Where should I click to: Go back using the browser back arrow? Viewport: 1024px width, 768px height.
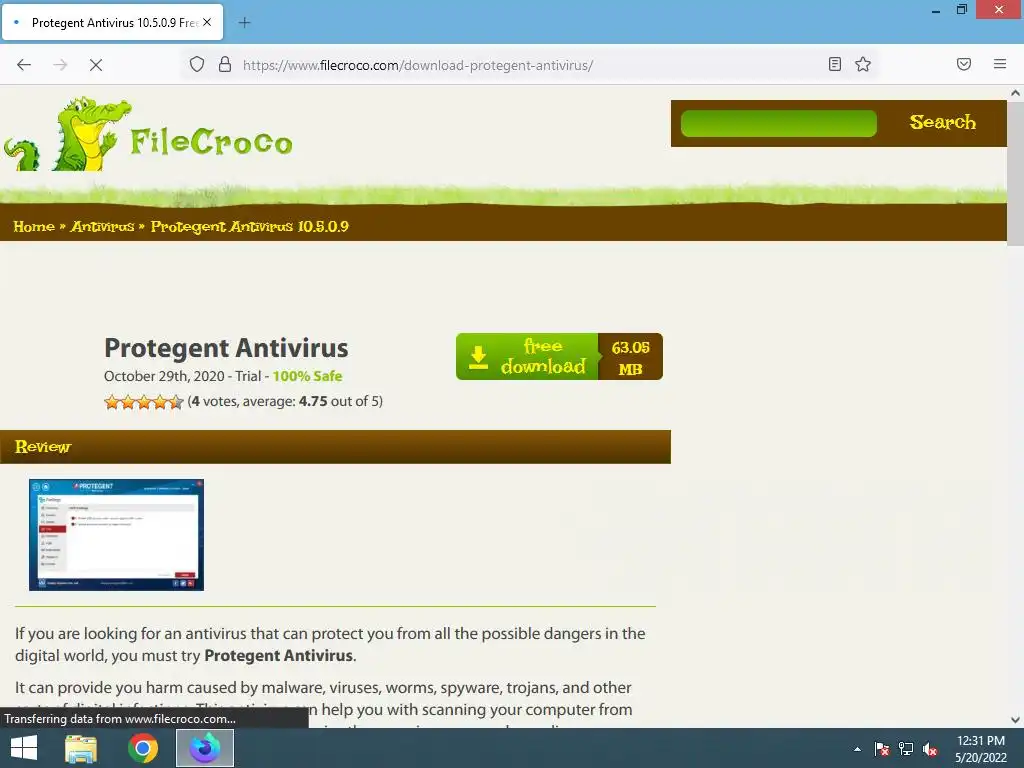[x=24, y=65]
